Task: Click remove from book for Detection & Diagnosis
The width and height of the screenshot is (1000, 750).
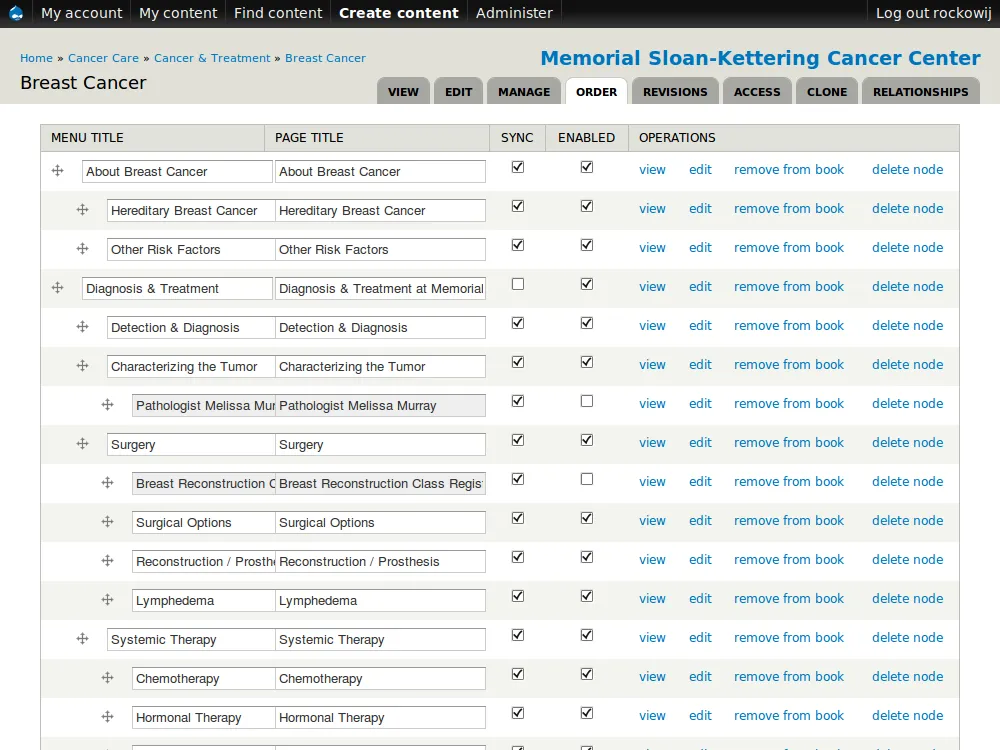Action: pyautogui.click(x=788, y=325)
